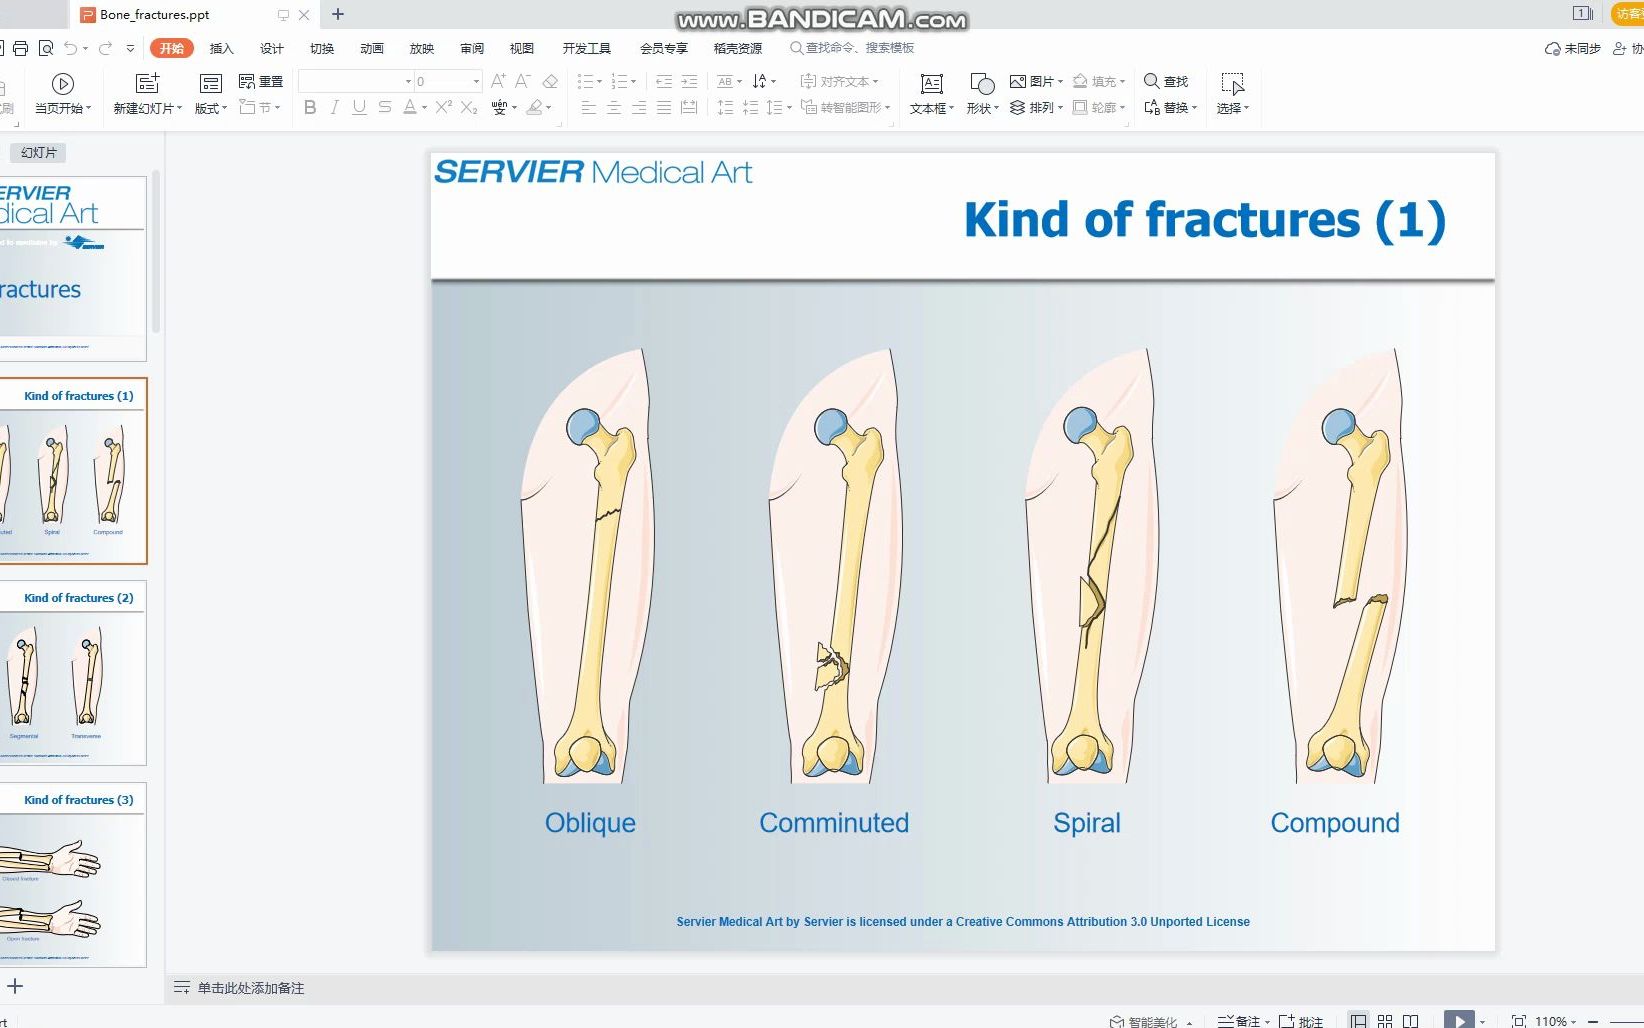Click the notes placeholder 单击此处添加备注
1644x1028 pixels.
point(251,988)
